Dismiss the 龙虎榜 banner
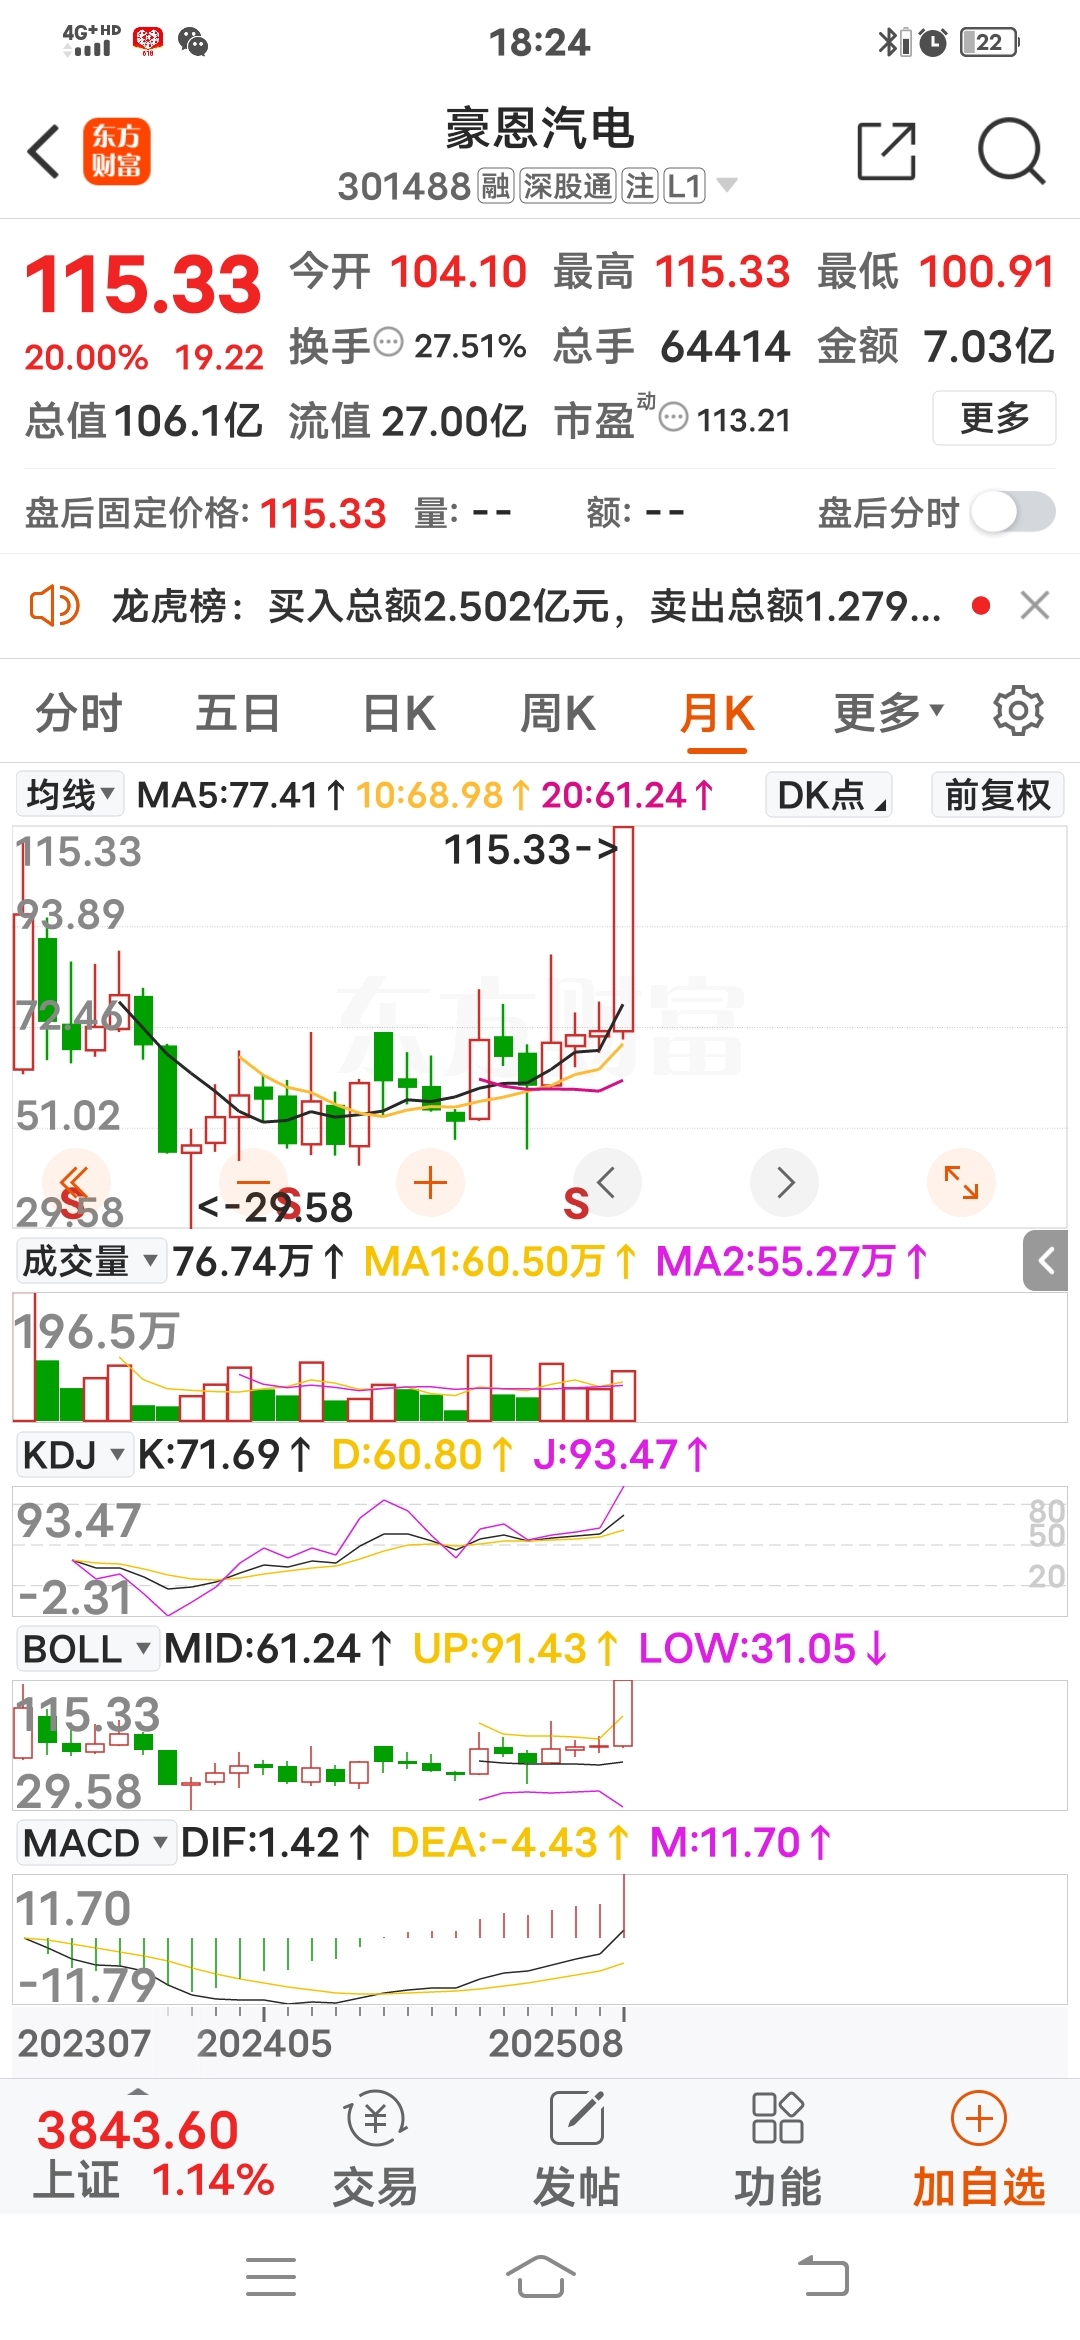Viewport: 1080px width, 2340px height. pyautogui.click(x=1034, y=606)
